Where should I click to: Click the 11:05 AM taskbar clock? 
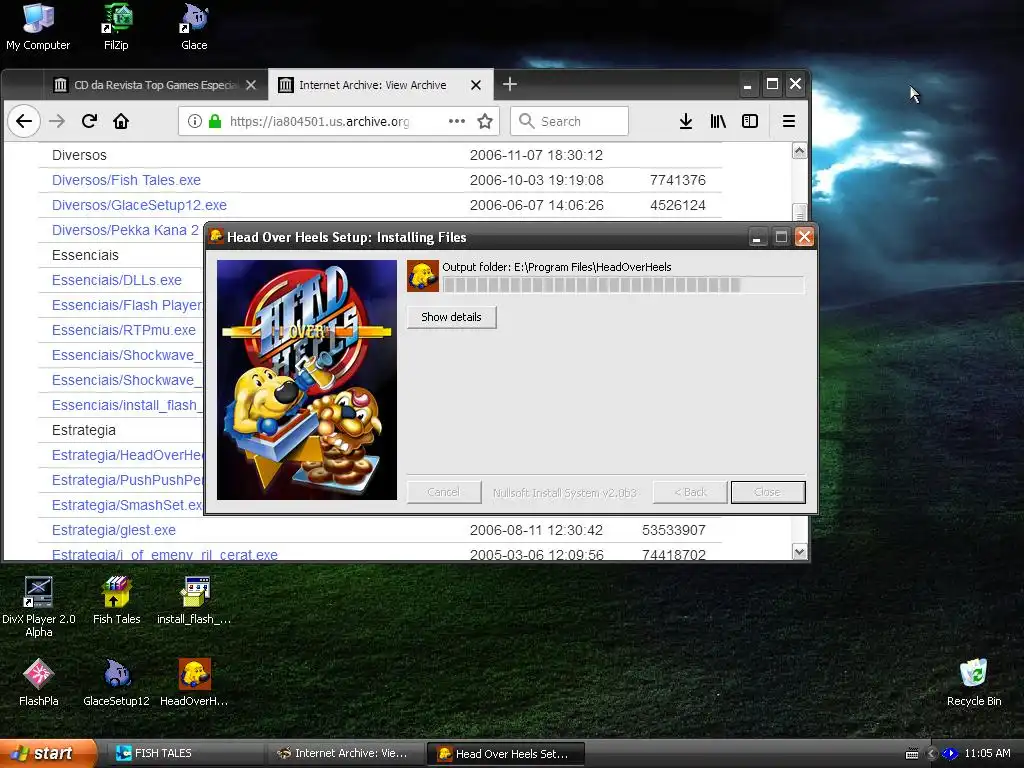pyautogui.click(x=987, y=753)
